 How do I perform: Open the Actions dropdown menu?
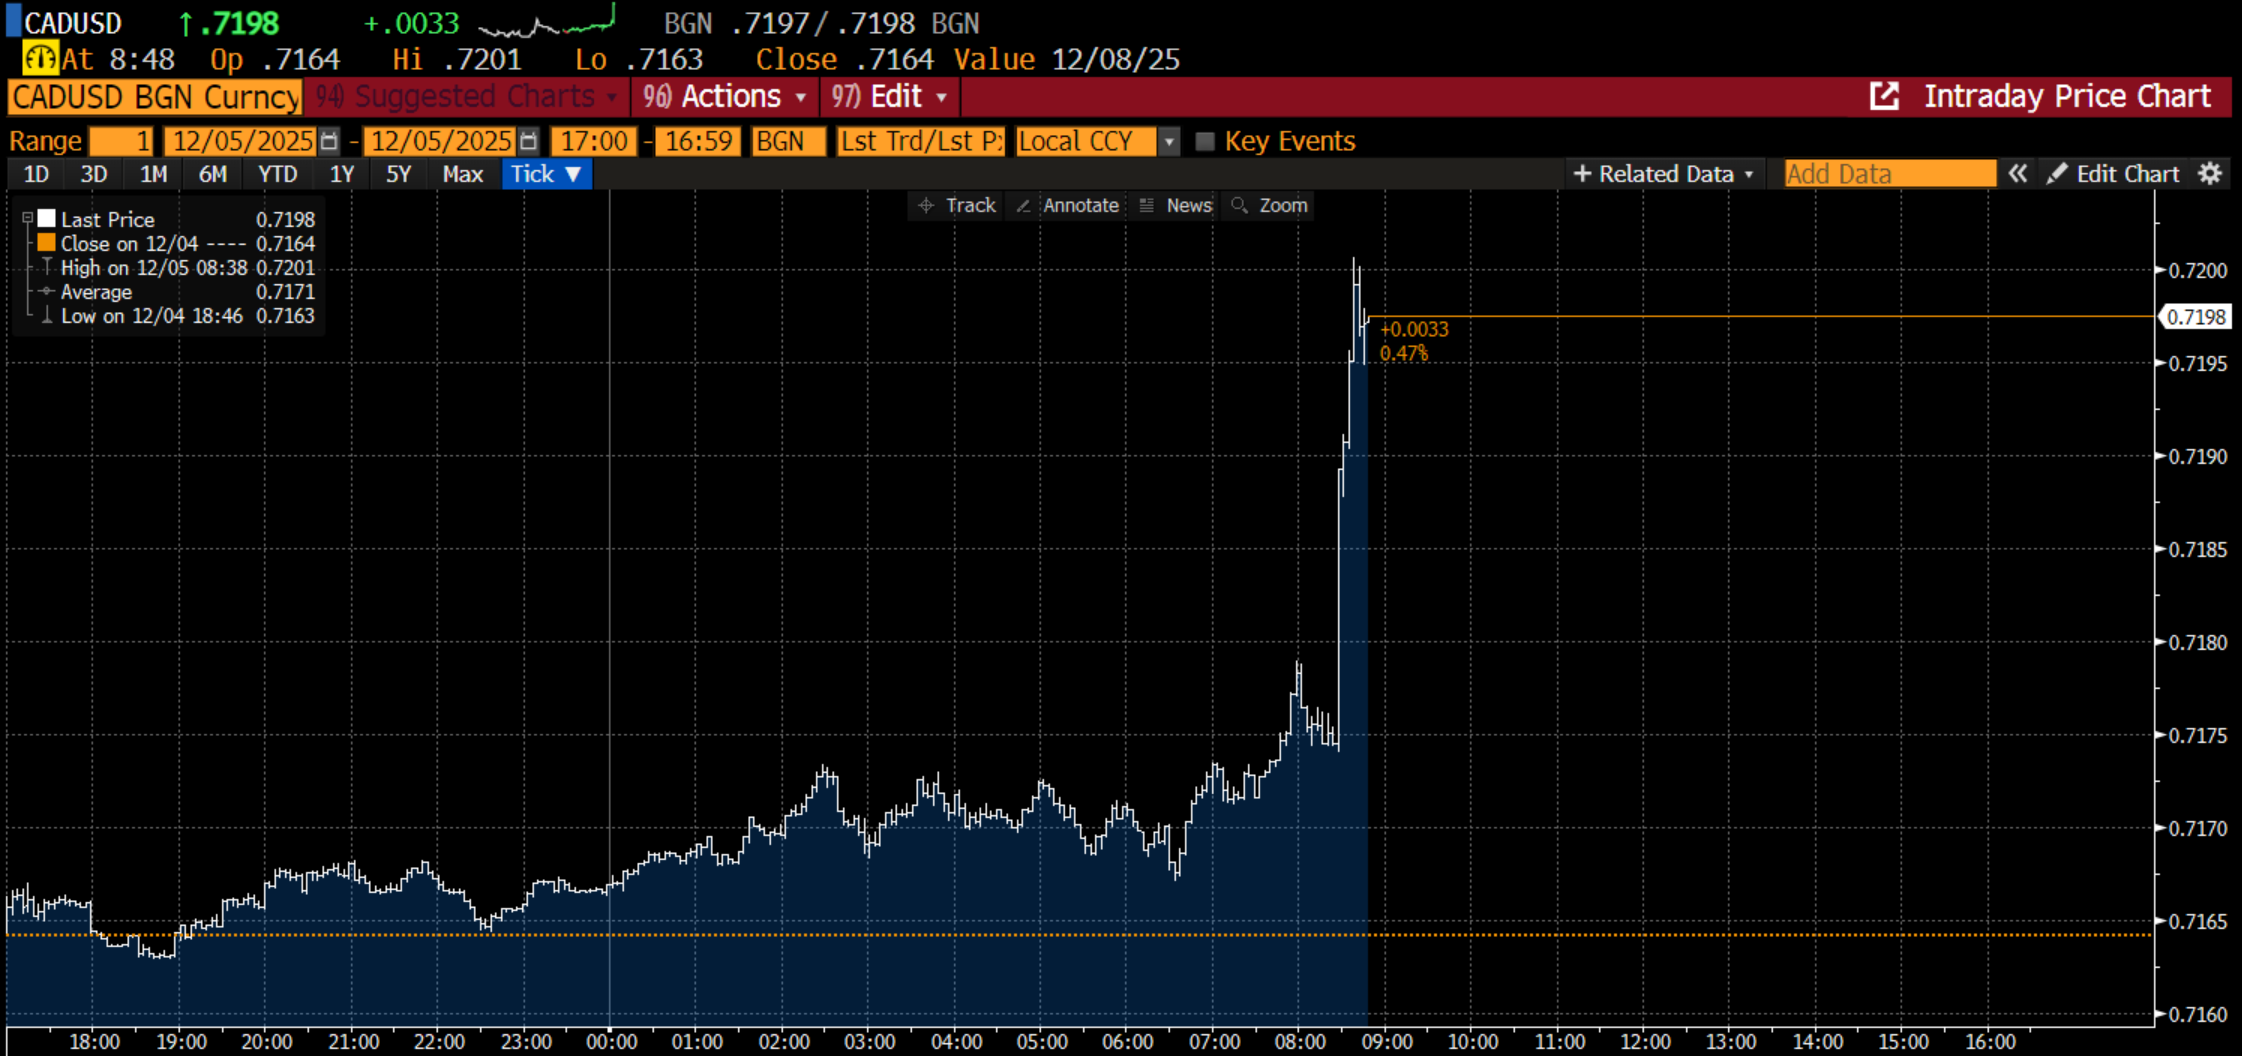coord(725,97)
